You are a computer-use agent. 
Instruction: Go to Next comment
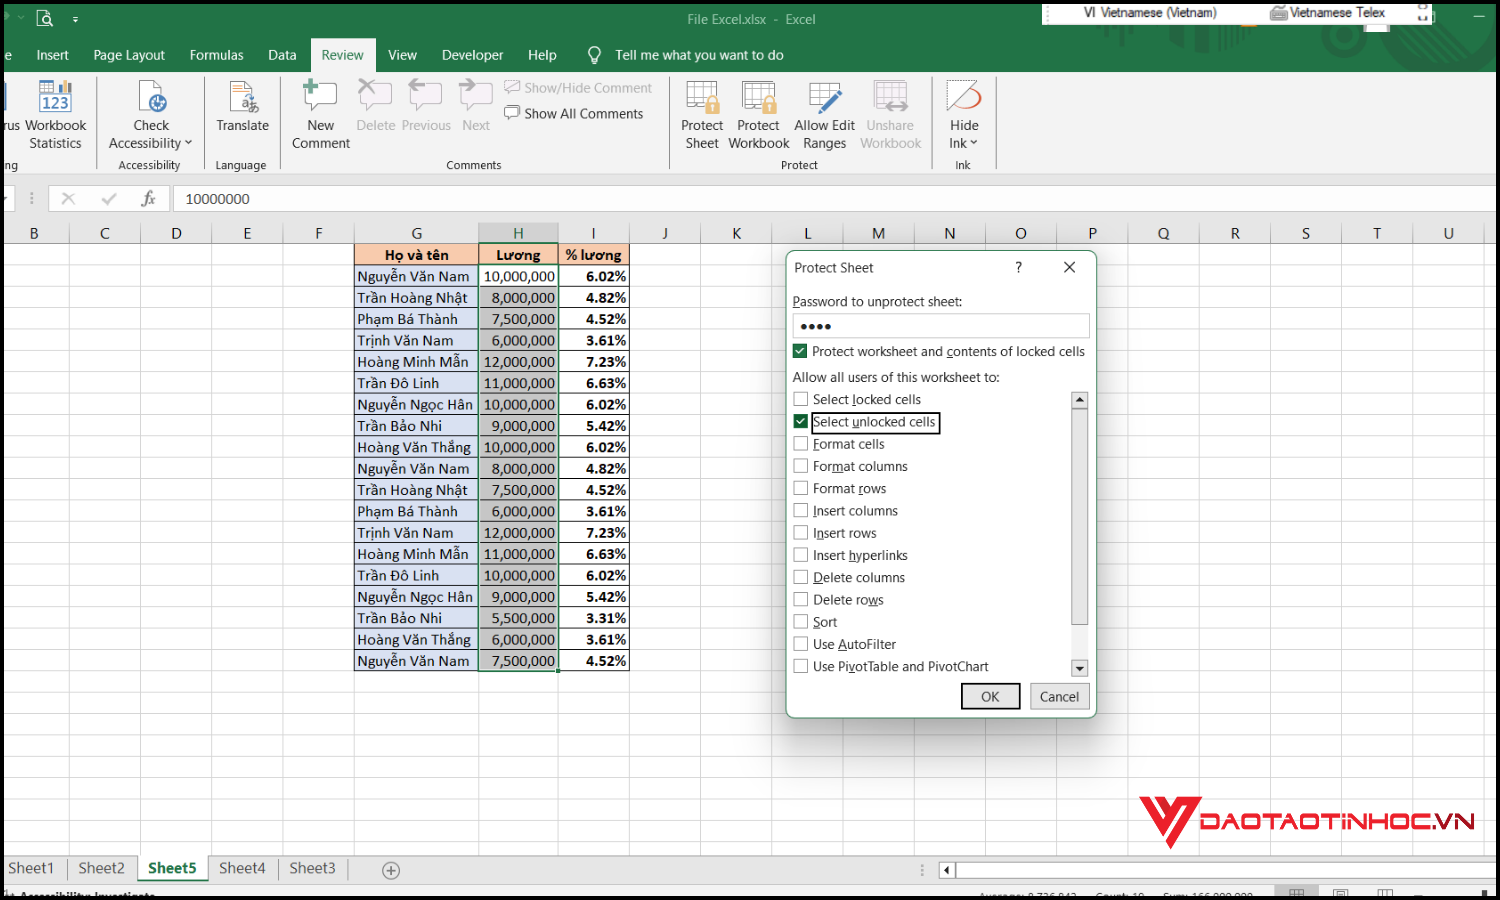476,107
